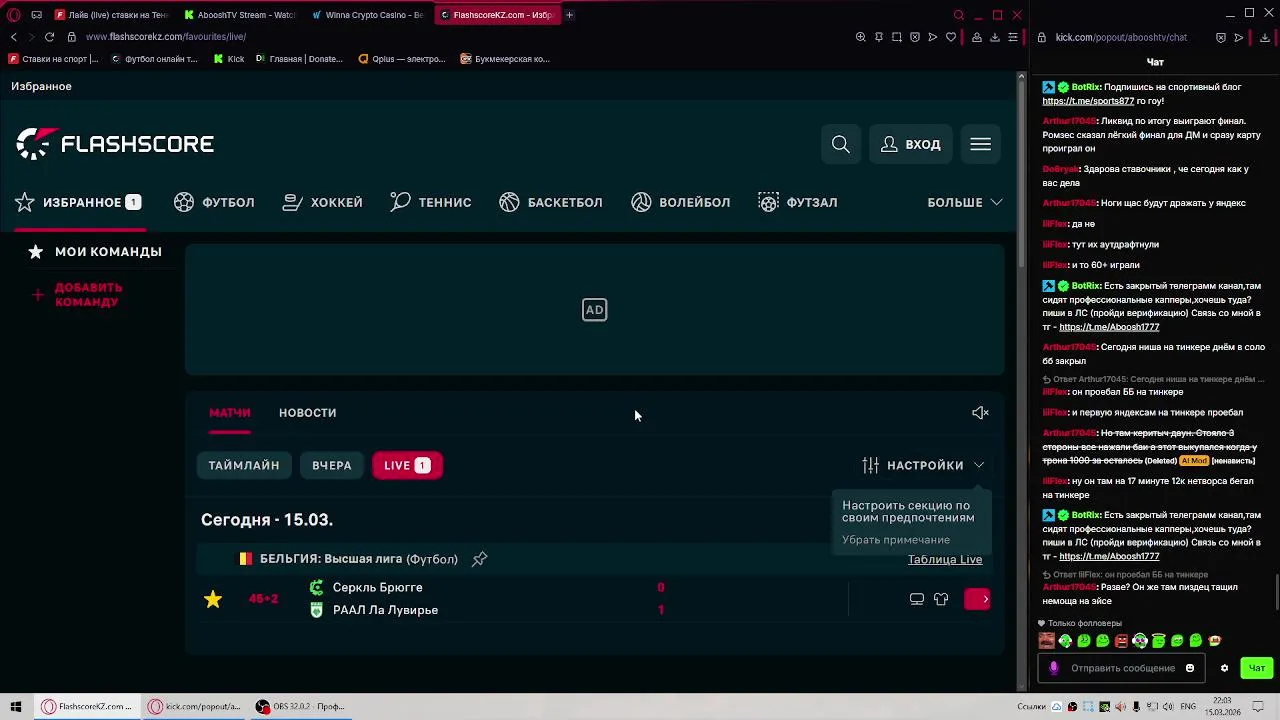Switch to Winna Crypto Casino tab

coord(368,15)
